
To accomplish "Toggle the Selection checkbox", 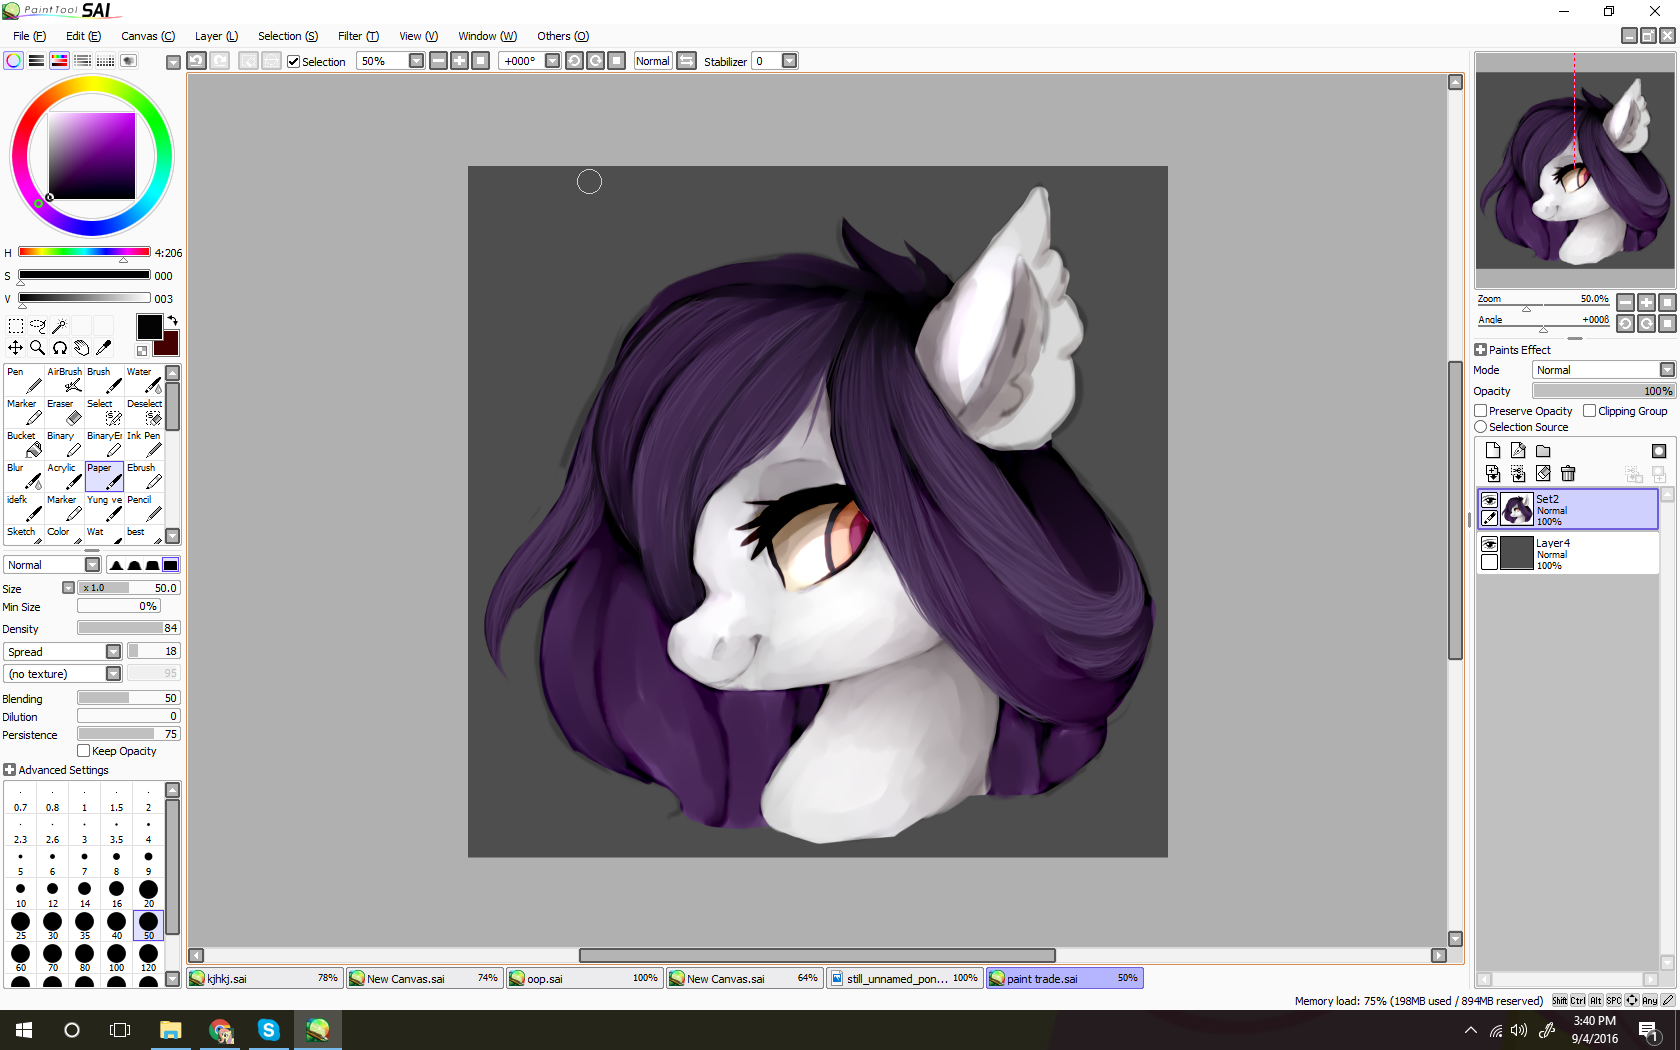I will pos(294,62).
